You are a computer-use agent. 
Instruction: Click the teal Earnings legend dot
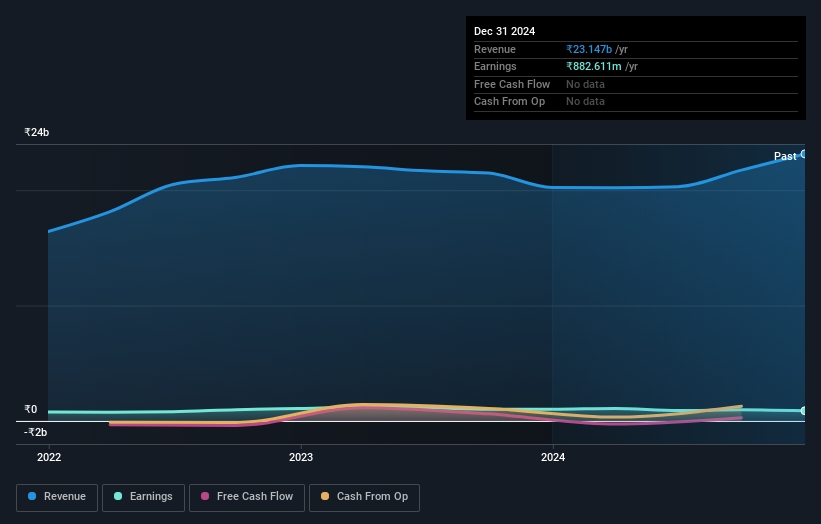118,496
